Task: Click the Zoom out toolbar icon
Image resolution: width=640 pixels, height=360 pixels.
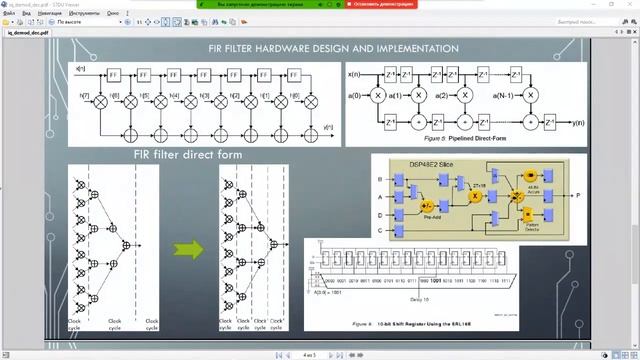Action: point(51,22)
